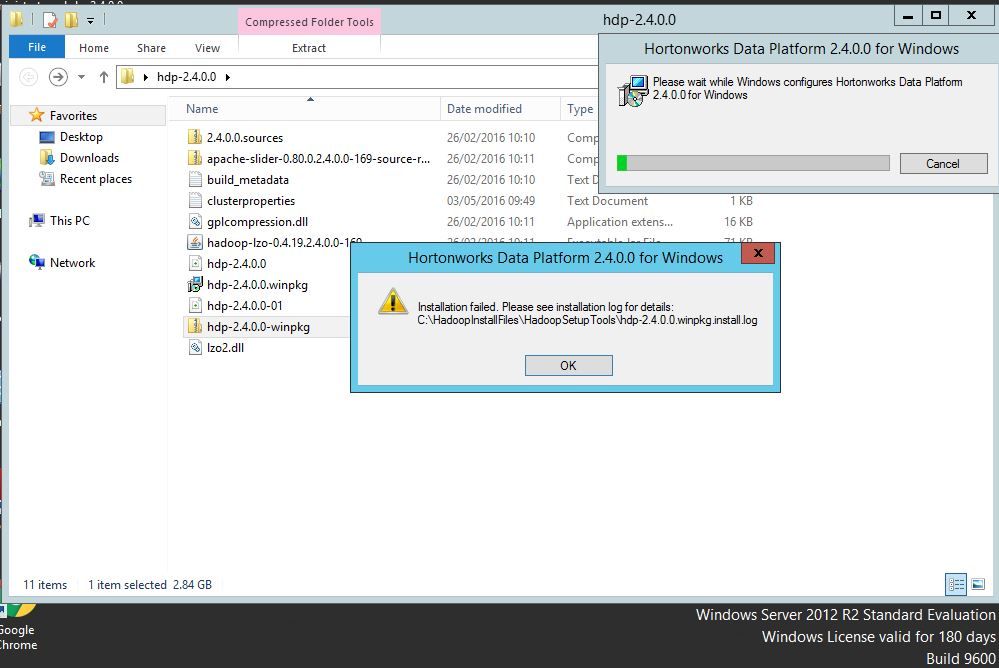Click the hdp-2.4.0.0-01 file icon
Screen dimensions: 999x668
[195, 305]
